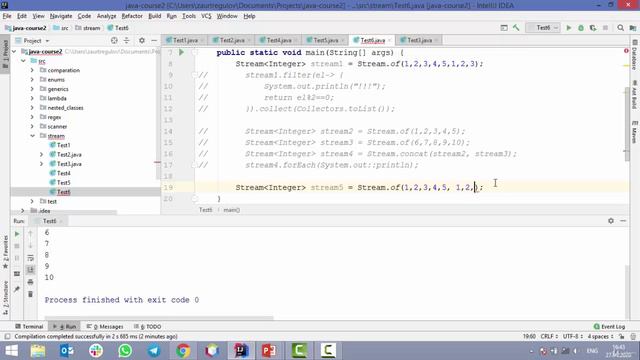Open the Event Log
The image size is (640, 360).
tap(609, 327)
